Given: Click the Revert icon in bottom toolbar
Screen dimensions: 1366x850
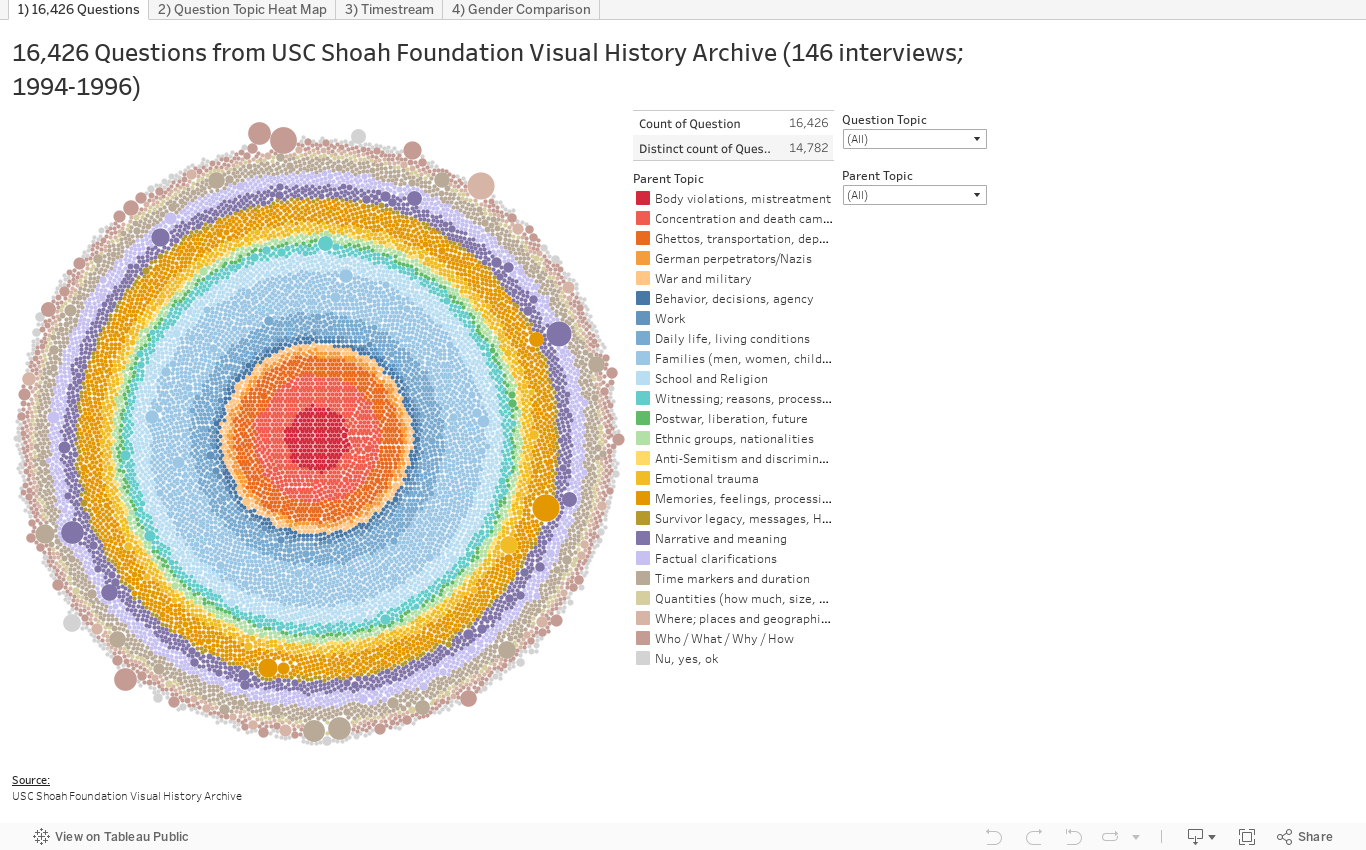Looking at the screenshot, I should (1073, 837).
